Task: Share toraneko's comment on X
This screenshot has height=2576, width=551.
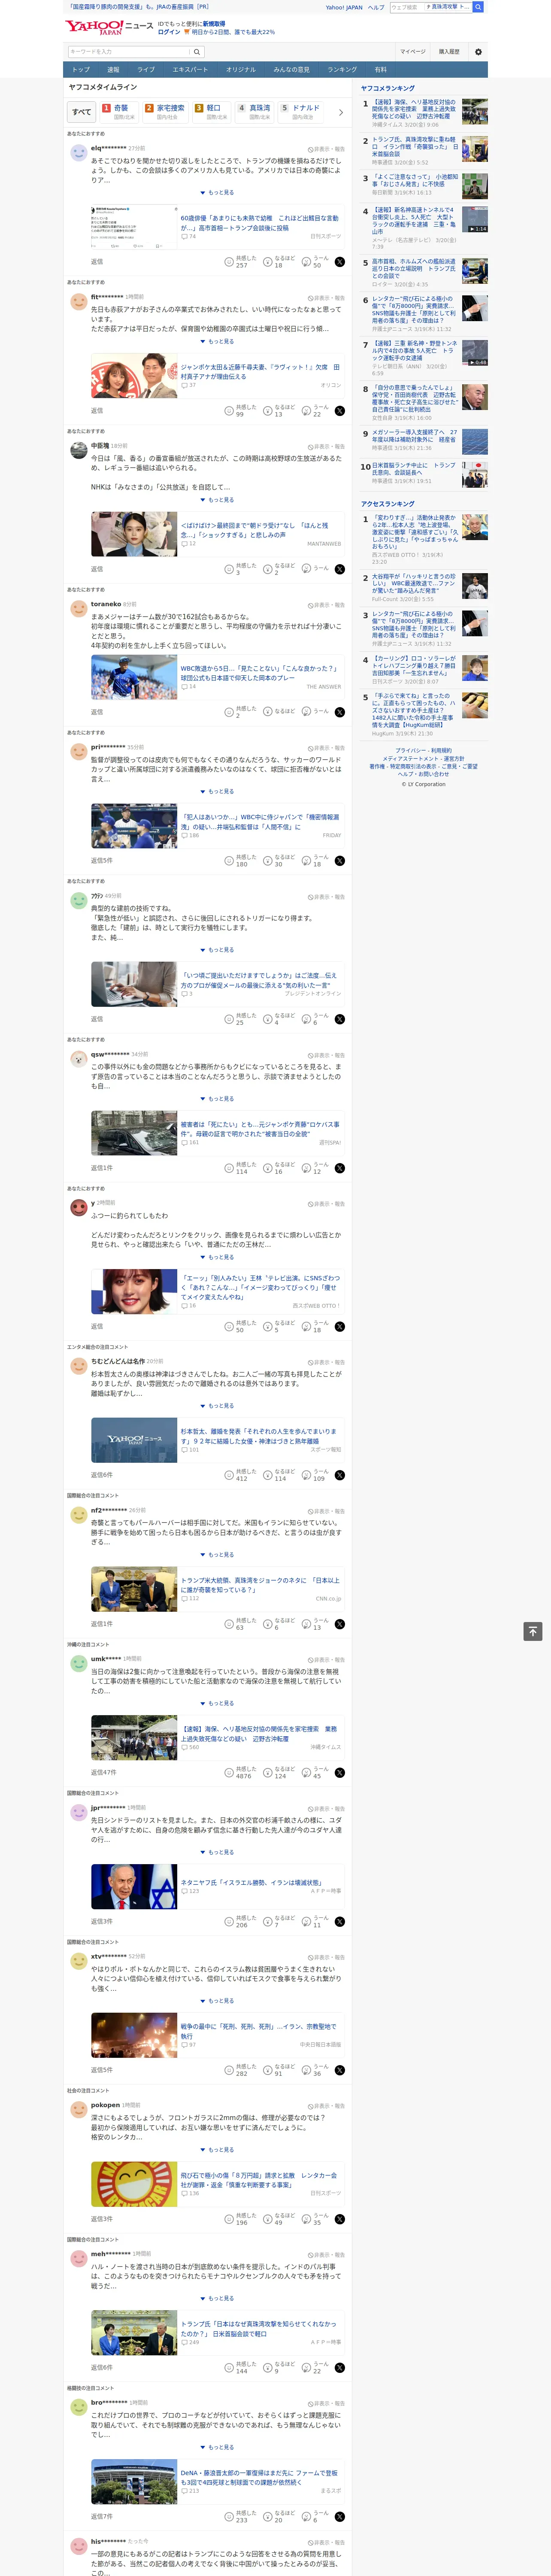Action: [x=340, y=712]
